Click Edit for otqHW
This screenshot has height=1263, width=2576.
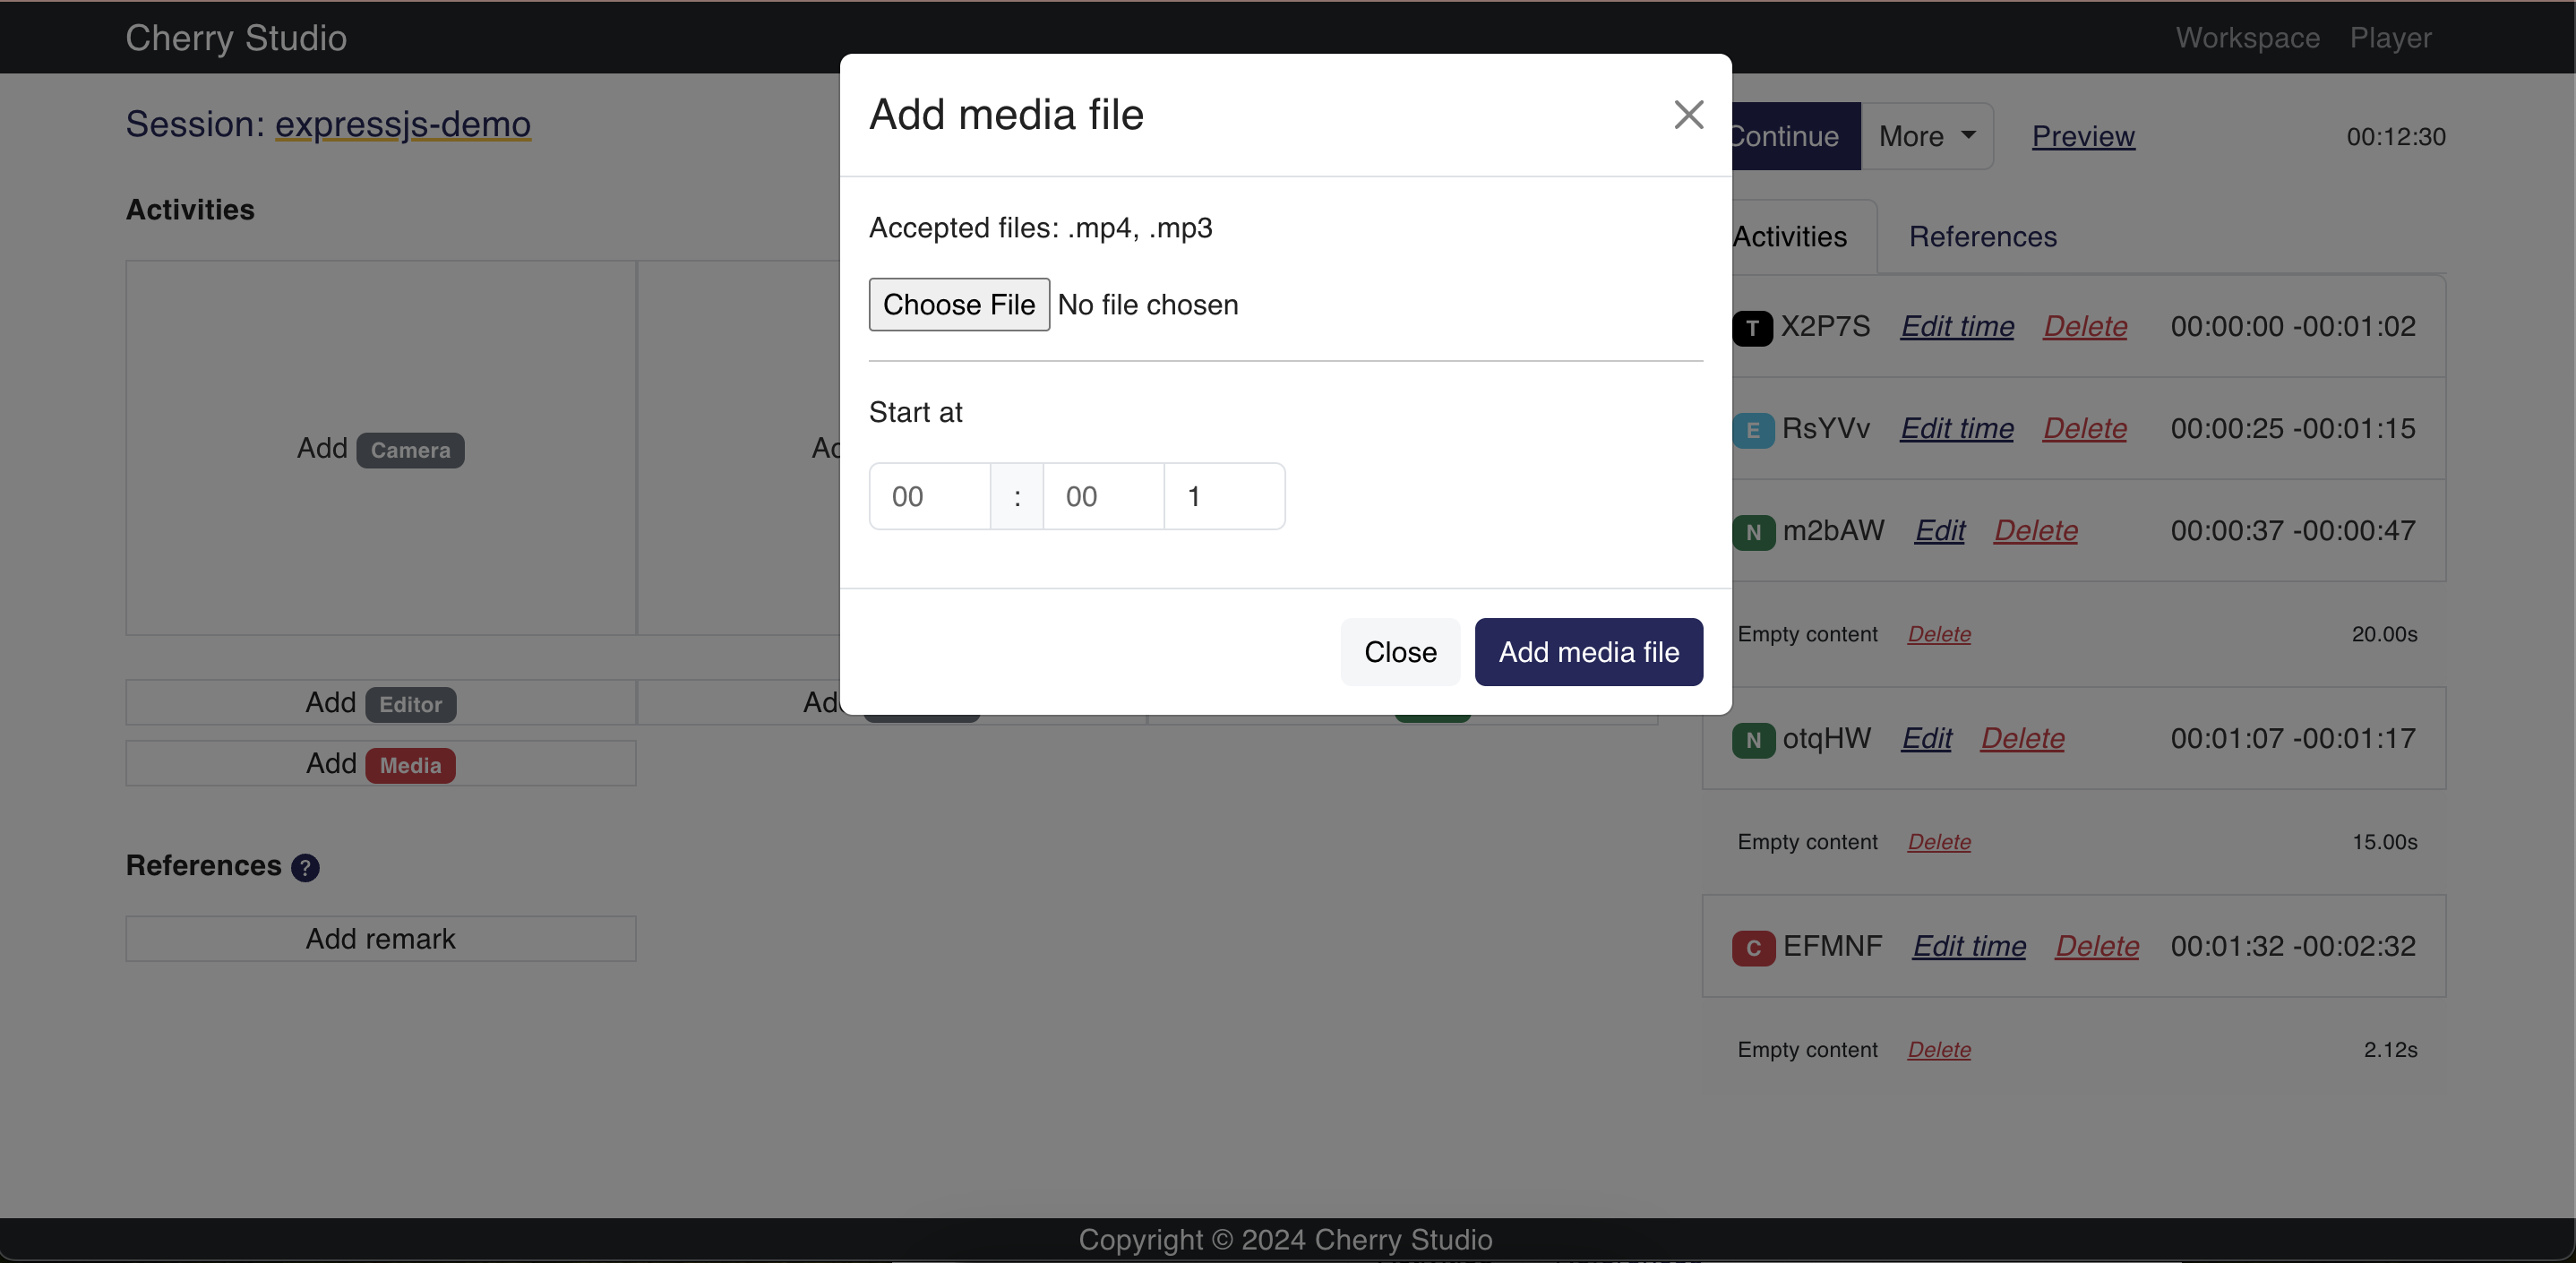[x=1927, y=738]
